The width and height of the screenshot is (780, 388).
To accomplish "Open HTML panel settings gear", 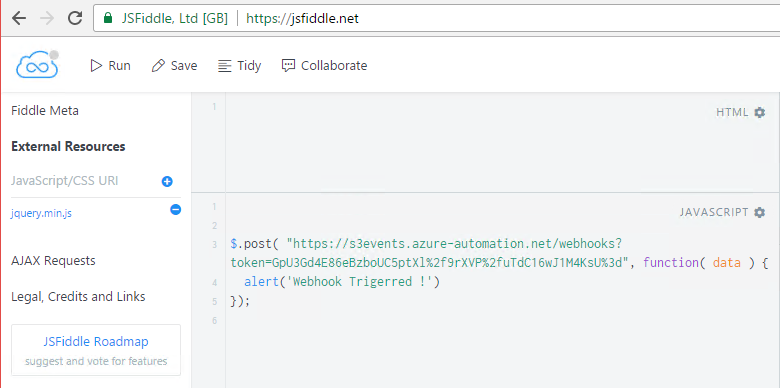I will click(759, 112).
